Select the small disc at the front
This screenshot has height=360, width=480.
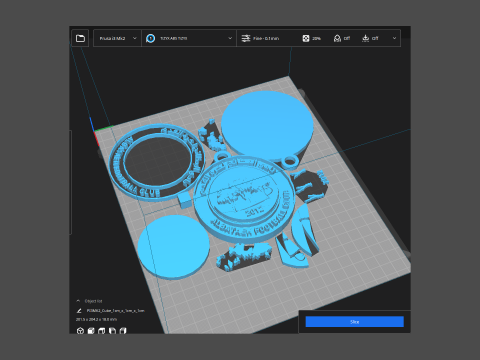173,247
